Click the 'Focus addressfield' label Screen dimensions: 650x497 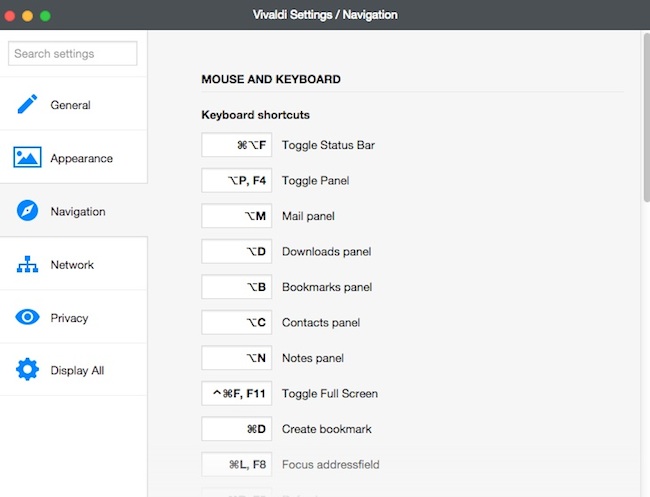pyautogui.click(x=330, y=464)
